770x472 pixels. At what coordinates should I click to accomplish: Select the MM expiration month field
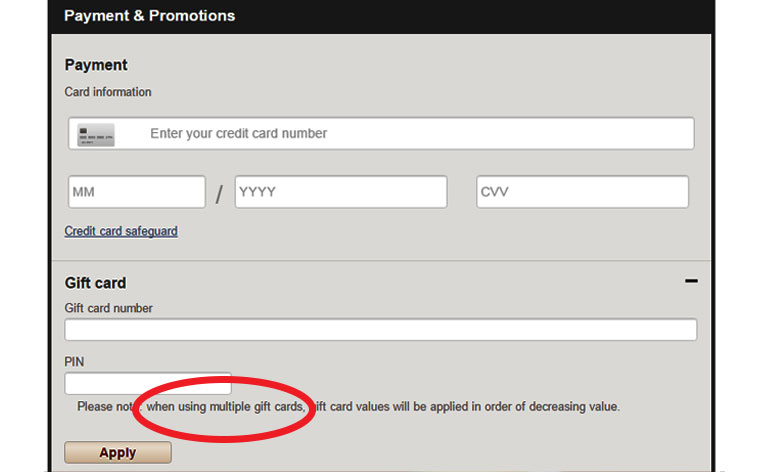point(137,192)
